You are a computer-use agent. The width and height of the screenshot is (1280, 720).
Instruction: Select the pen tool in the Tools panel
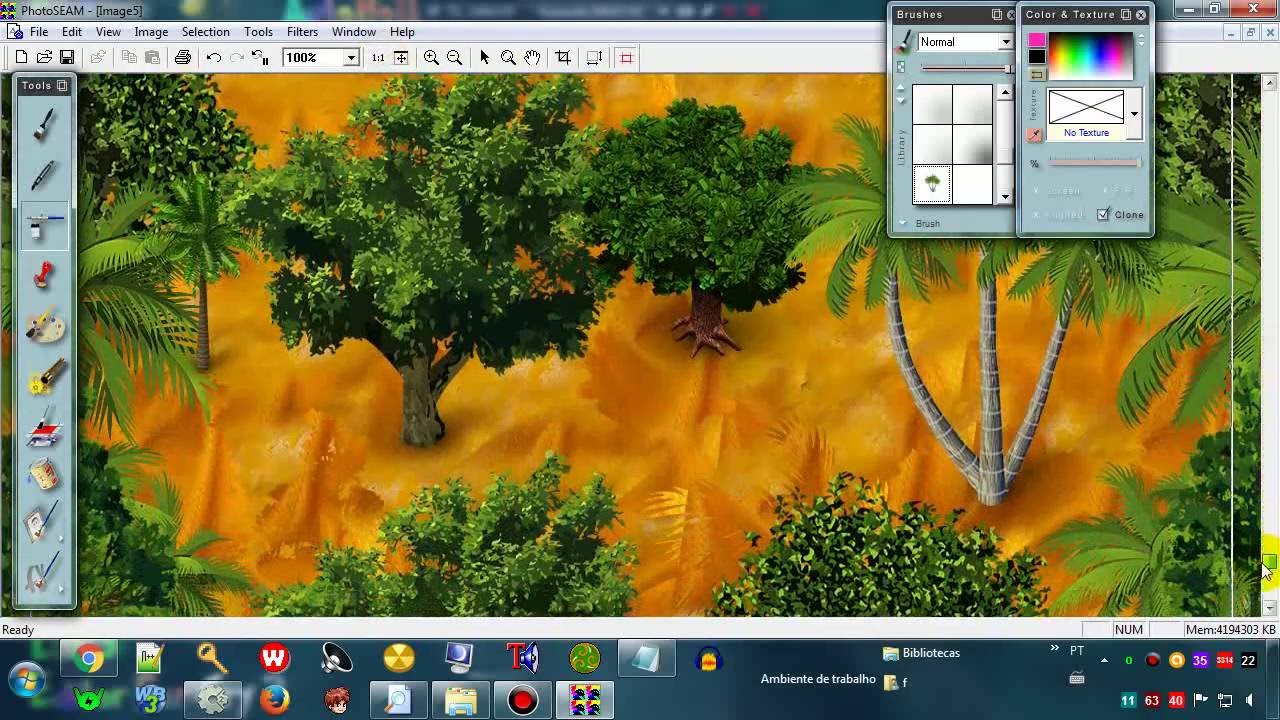click(45, 175)
